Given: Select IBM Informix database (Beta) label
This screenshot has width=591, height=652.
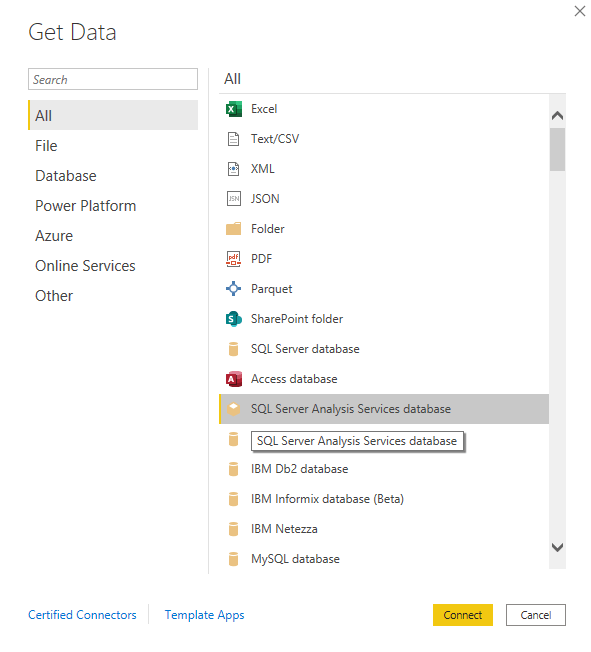Looking at the screenshot, I should 327,499.
